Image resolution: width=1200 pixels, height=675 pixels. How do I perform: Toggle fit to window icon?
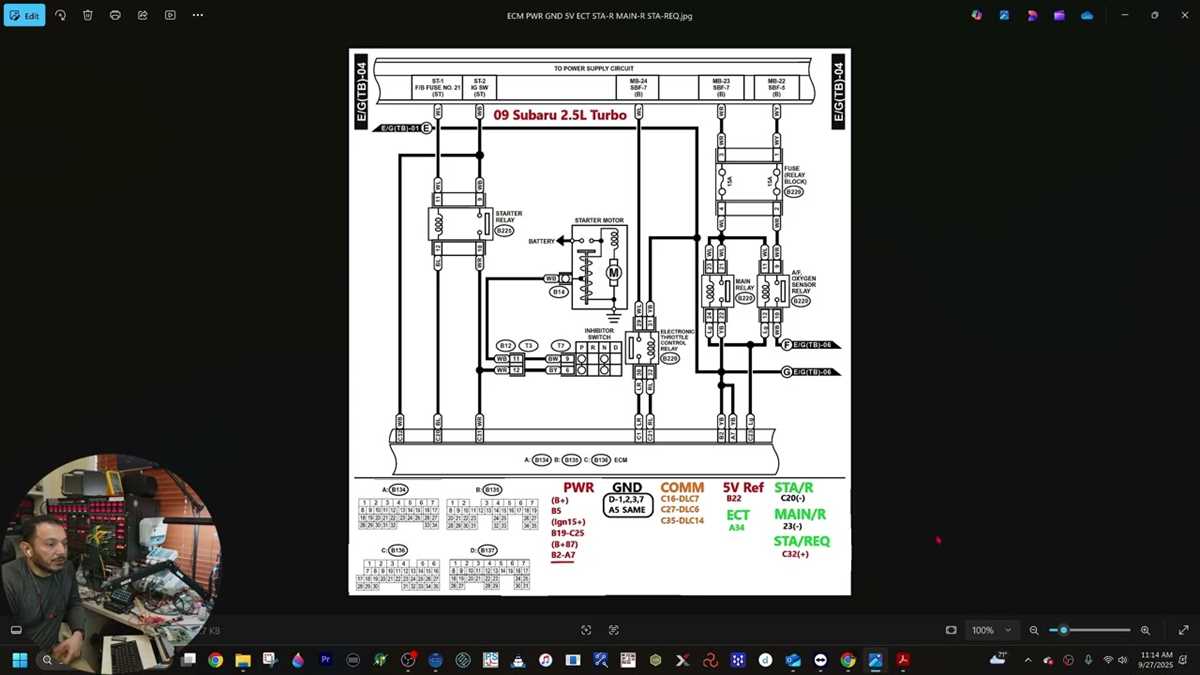pos(951,630)
